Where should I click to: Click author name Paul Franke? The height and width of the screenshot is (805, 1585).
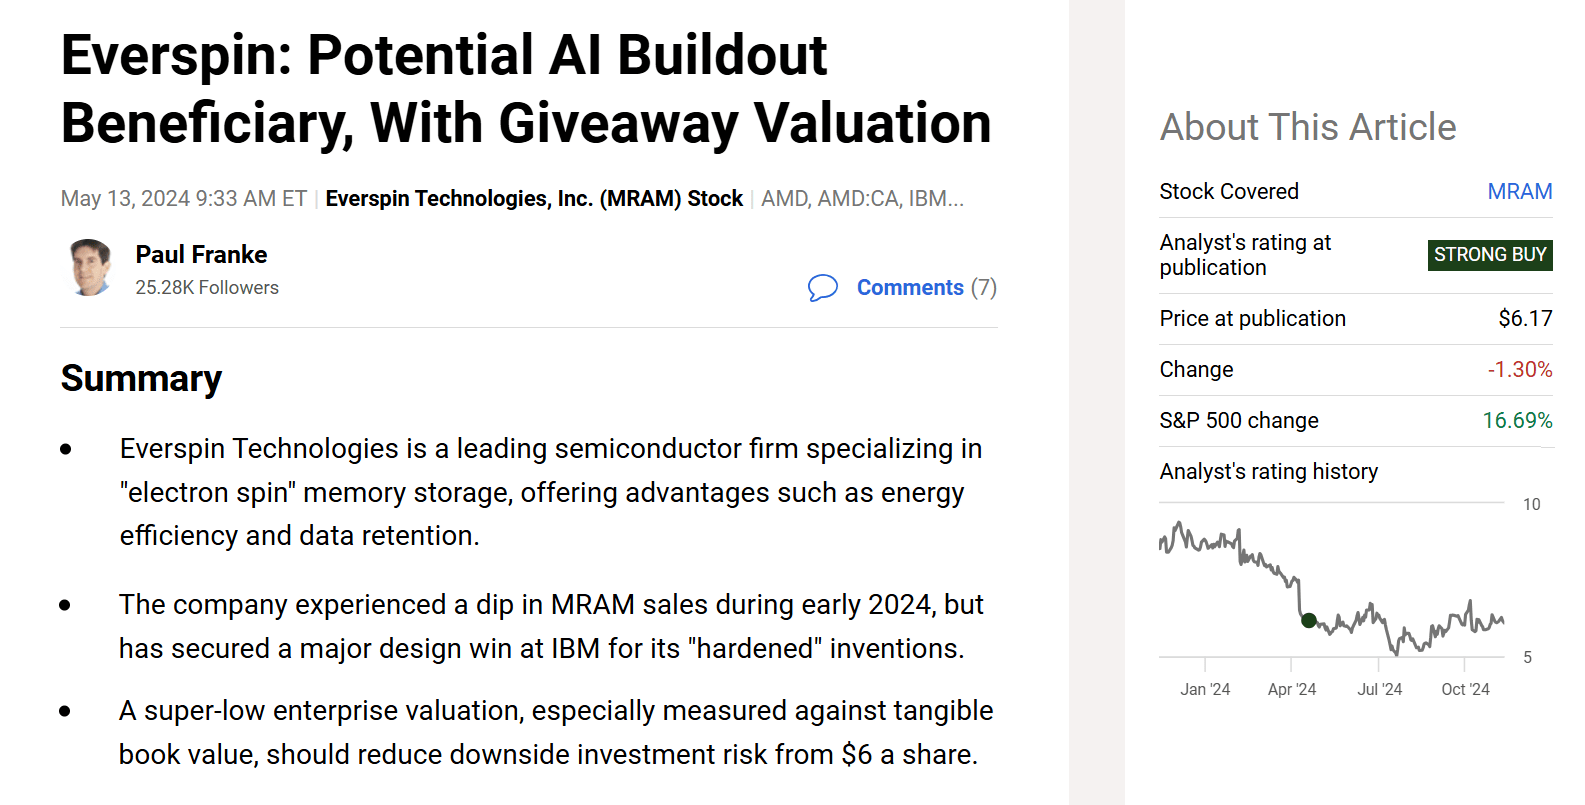click(x=201, y=254)
